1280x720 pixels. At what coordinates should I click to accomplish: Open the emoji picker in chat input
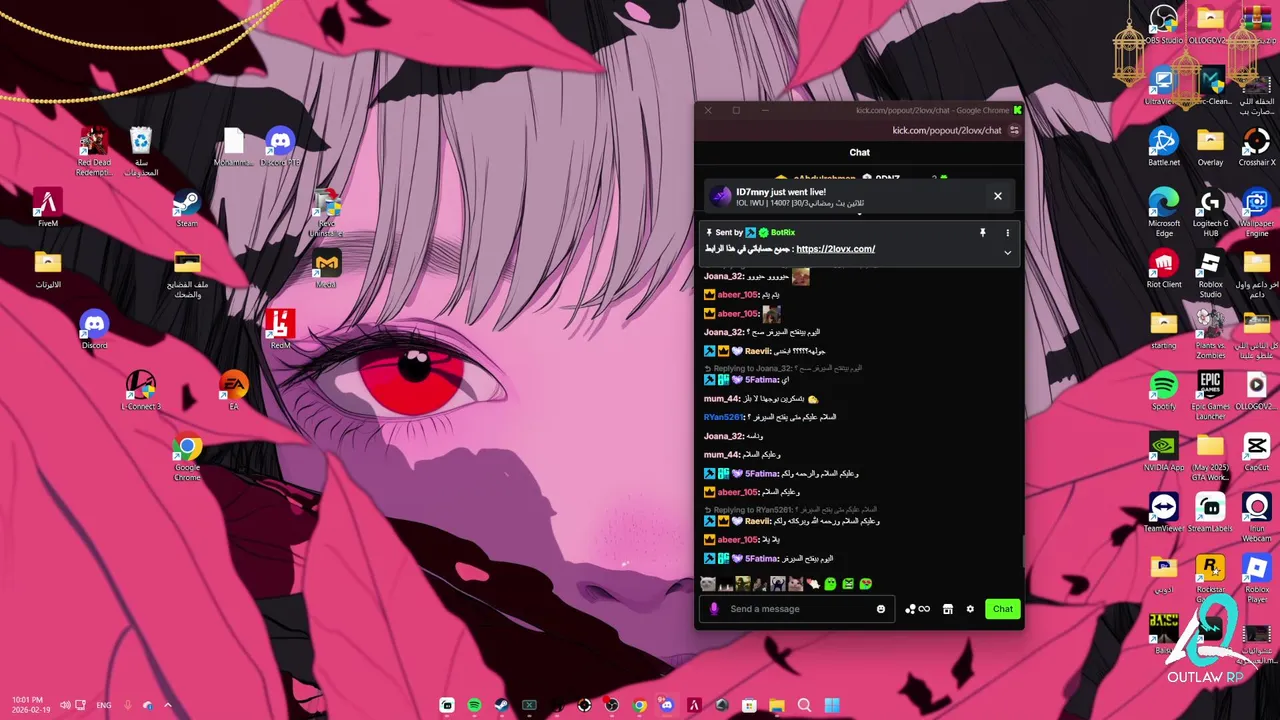[x=881, y=609]
